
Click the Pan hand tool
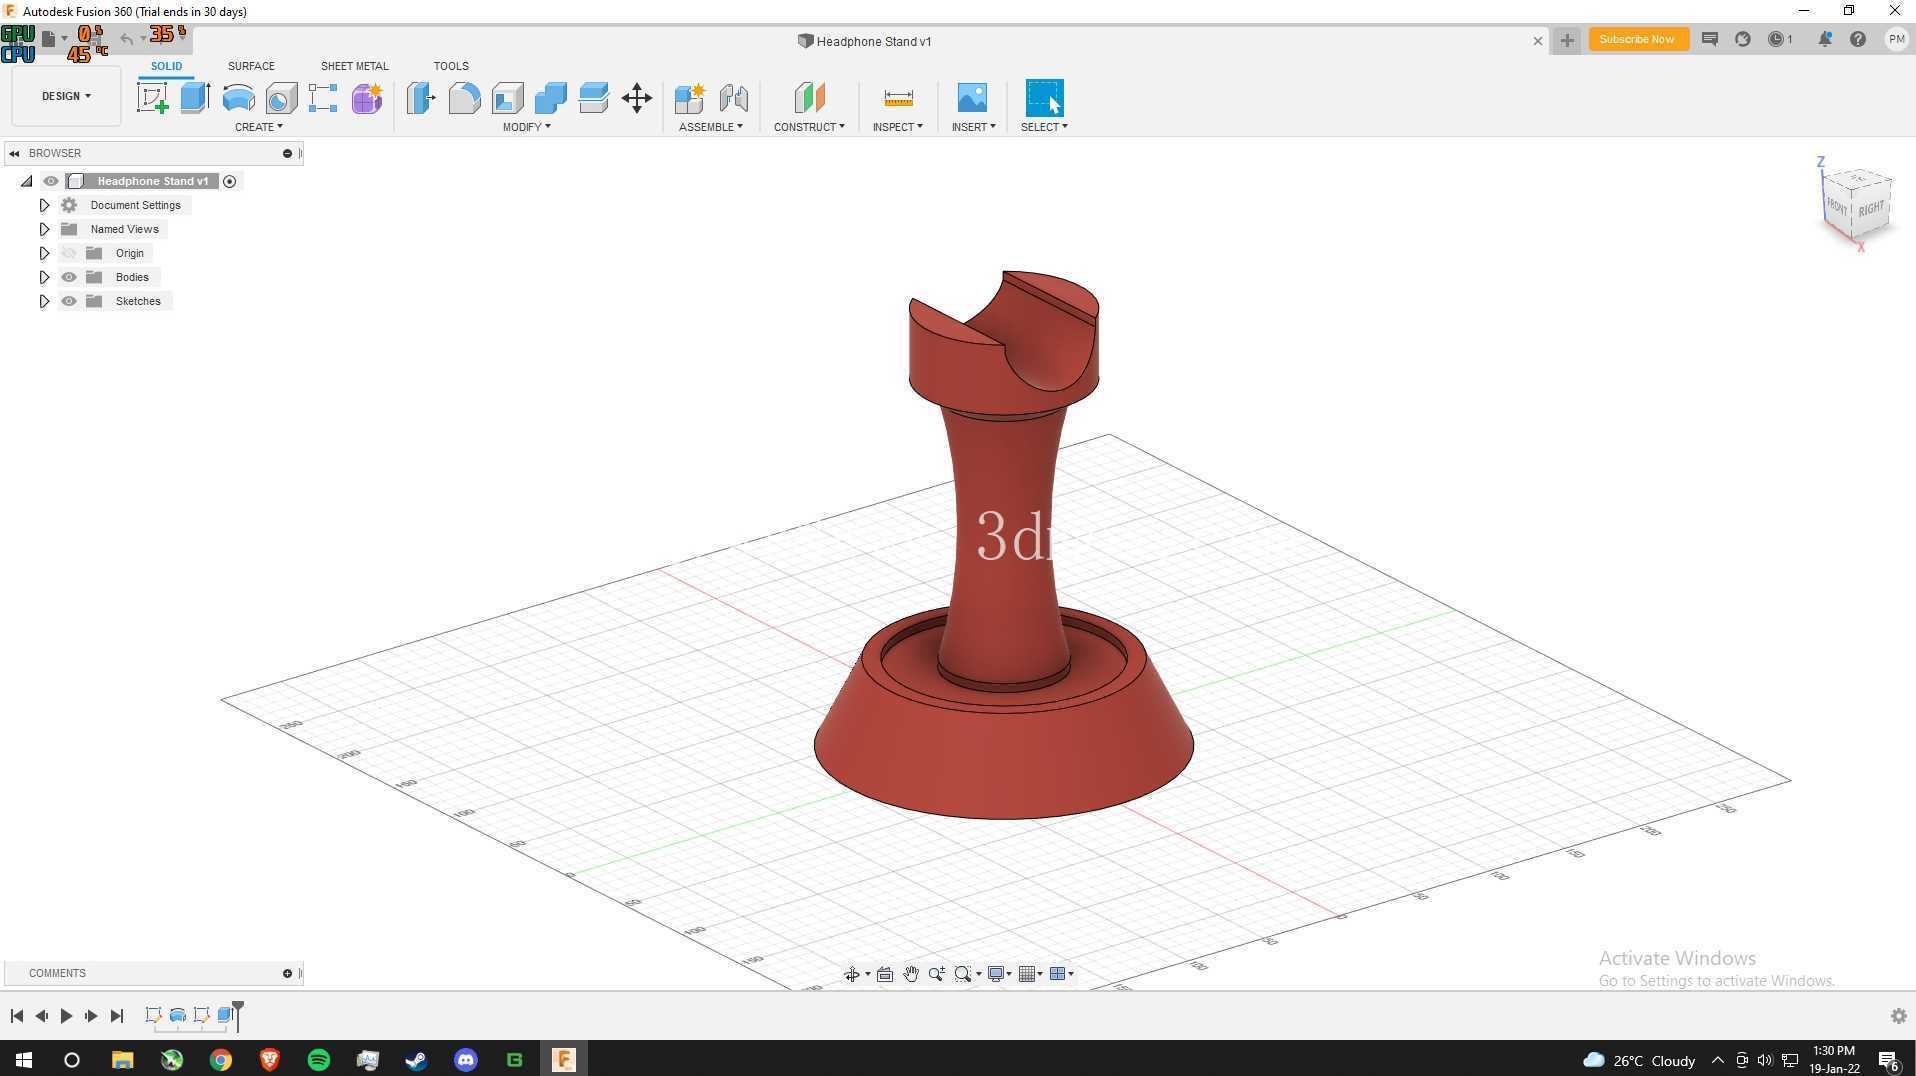coord(911,974)
